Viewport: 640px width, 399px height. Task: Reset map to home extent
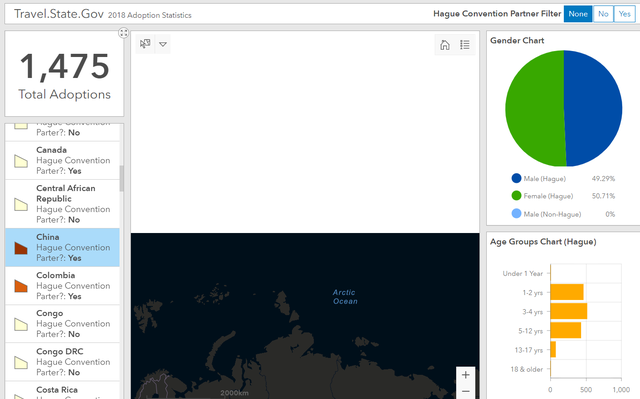coord(445,44)
